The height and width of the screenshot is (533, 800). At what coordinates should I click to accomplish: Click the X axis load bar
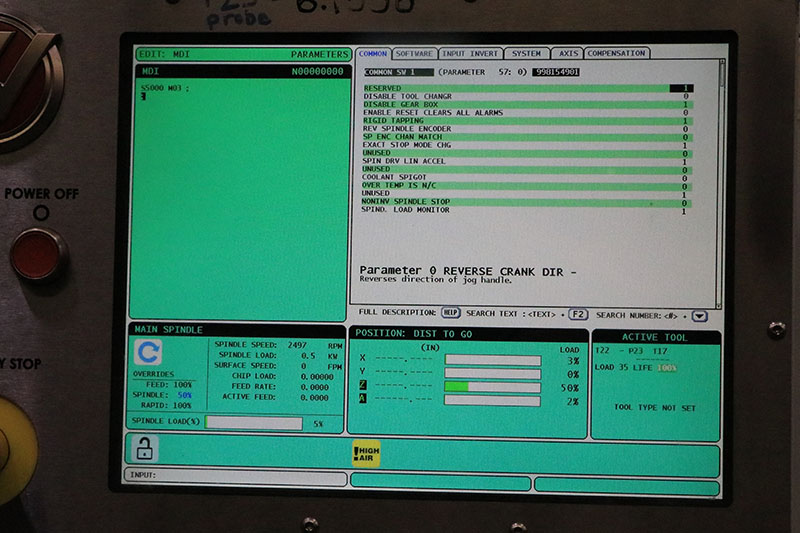click(x=492, y=360)
